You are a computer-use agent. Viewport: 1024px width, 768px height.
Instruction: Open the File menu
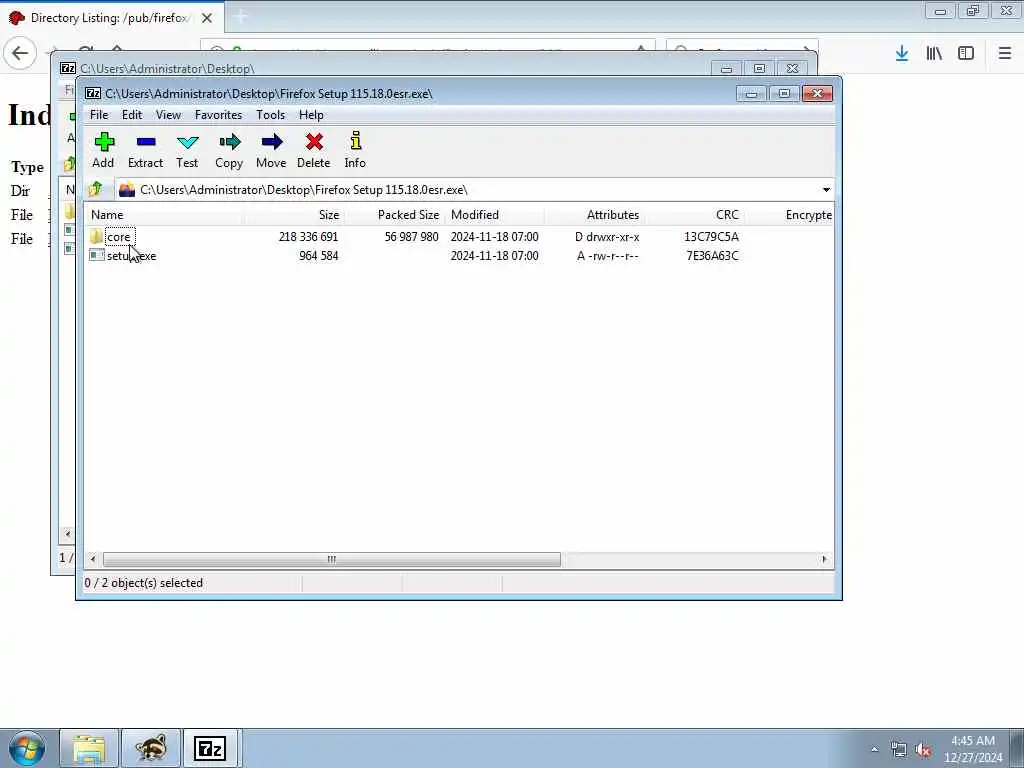pos(99,115)
